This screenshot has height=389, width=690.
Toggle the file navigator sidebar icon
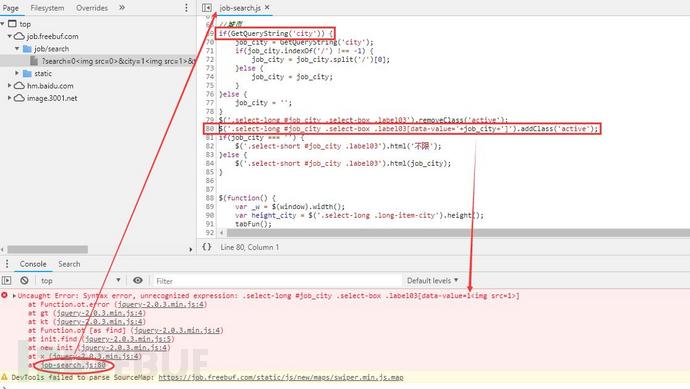(206, 7)
